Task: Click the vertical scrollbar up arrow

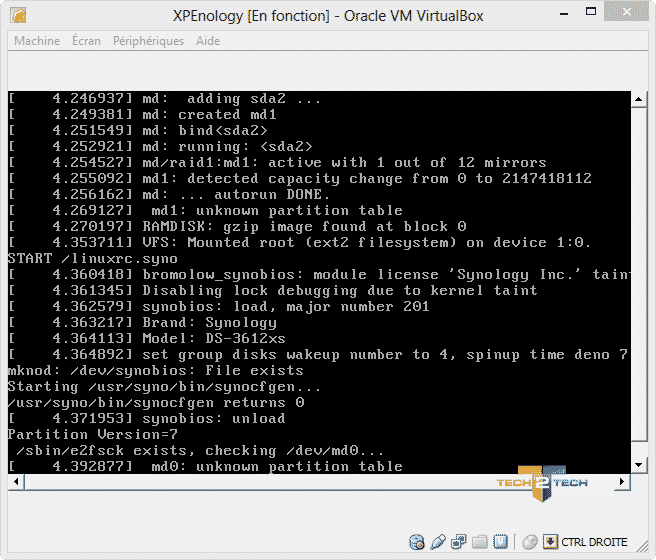Action: click(x=638, y=100)
